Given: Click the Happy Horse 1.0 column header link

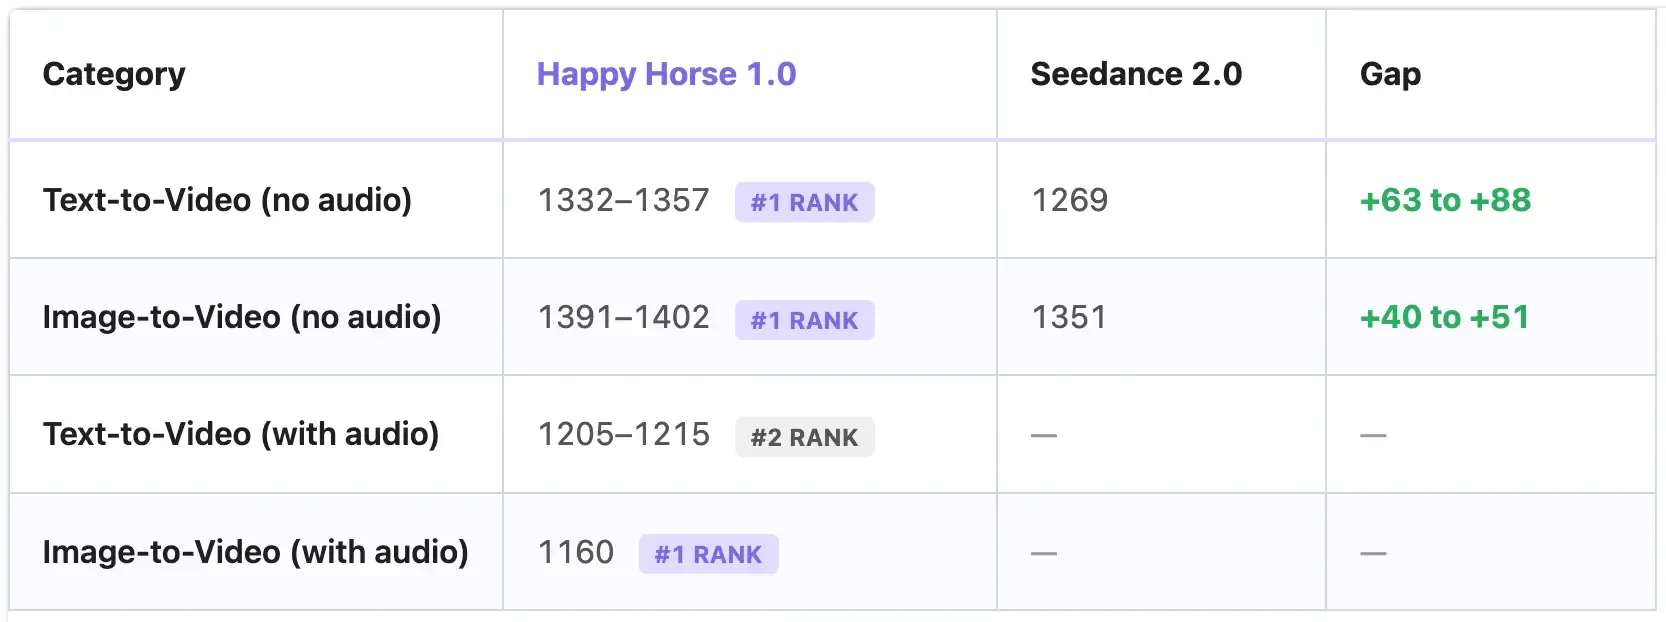Looking at the screenshot, I should pyautogui.click(x=666, y=74).
